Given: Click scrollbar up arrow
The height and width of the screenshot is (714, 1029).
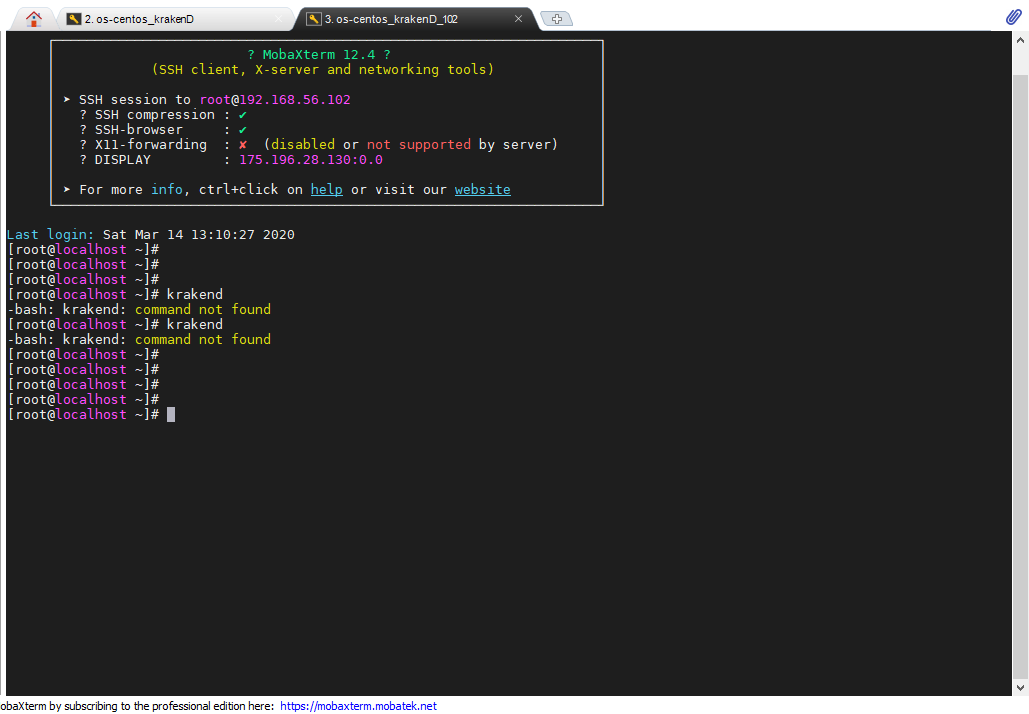Looking at the screenshot, I should click(x=1020, y=41).
